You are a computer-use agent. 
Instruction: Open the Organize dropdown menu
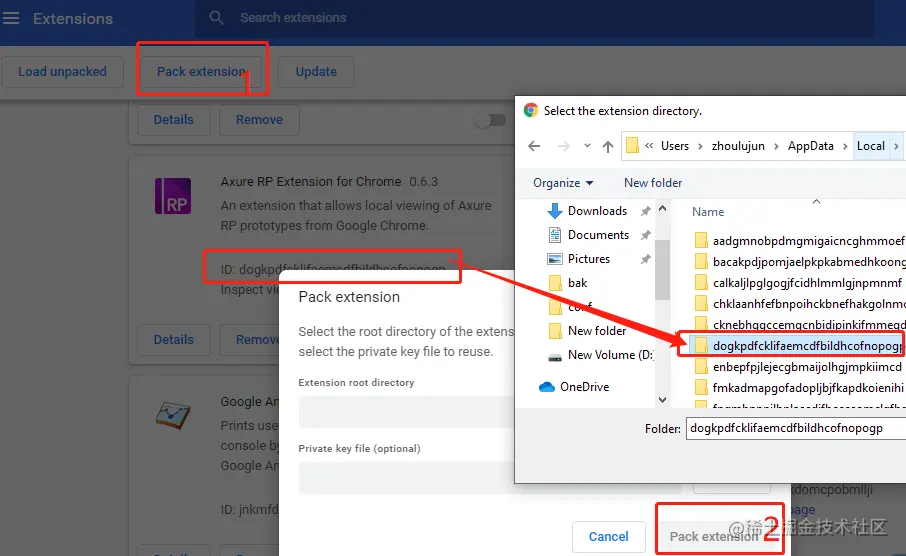[x=563, y=183]
